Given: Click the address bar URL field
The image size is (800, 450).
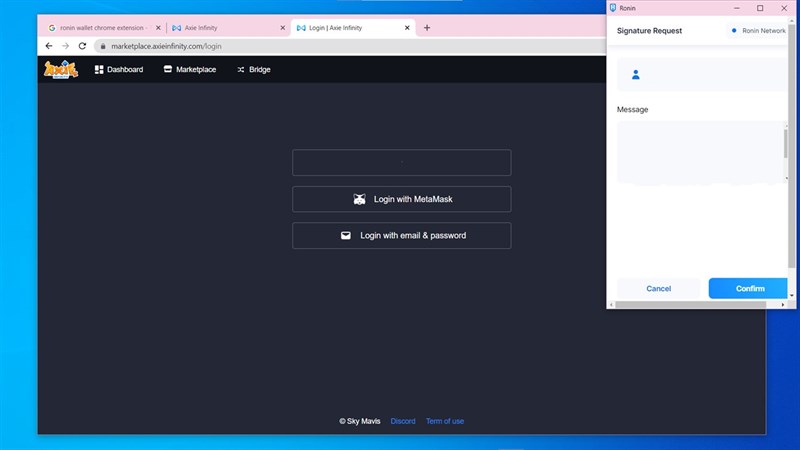Looking at the screenshot, I should click(x=349, y=46).
